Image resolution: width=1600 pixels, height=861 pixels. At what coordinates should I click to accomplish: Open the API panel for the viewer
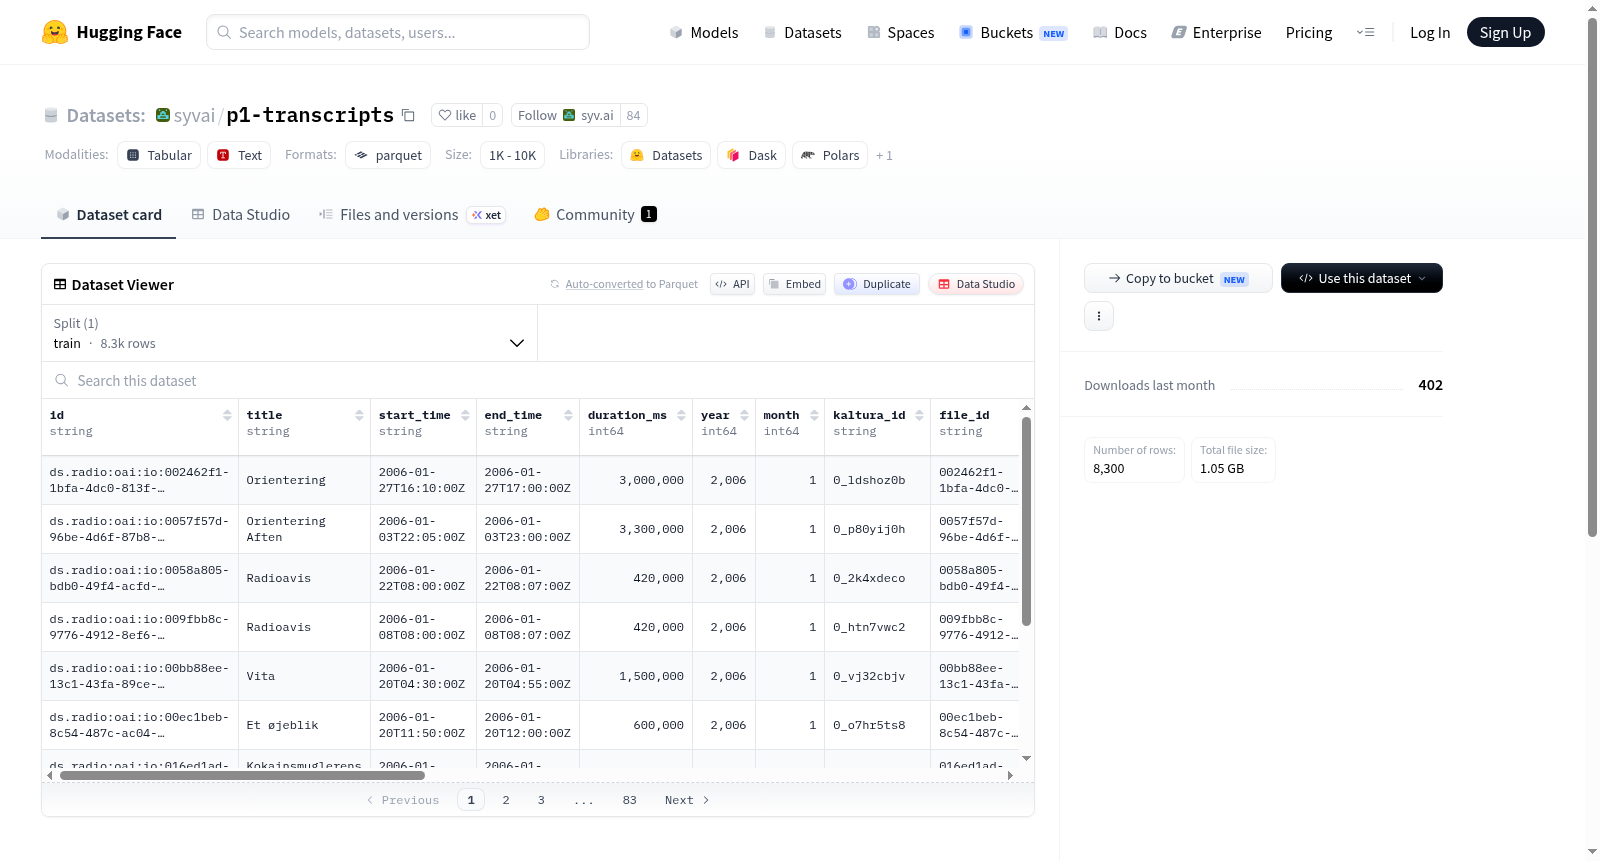point(732,284)
